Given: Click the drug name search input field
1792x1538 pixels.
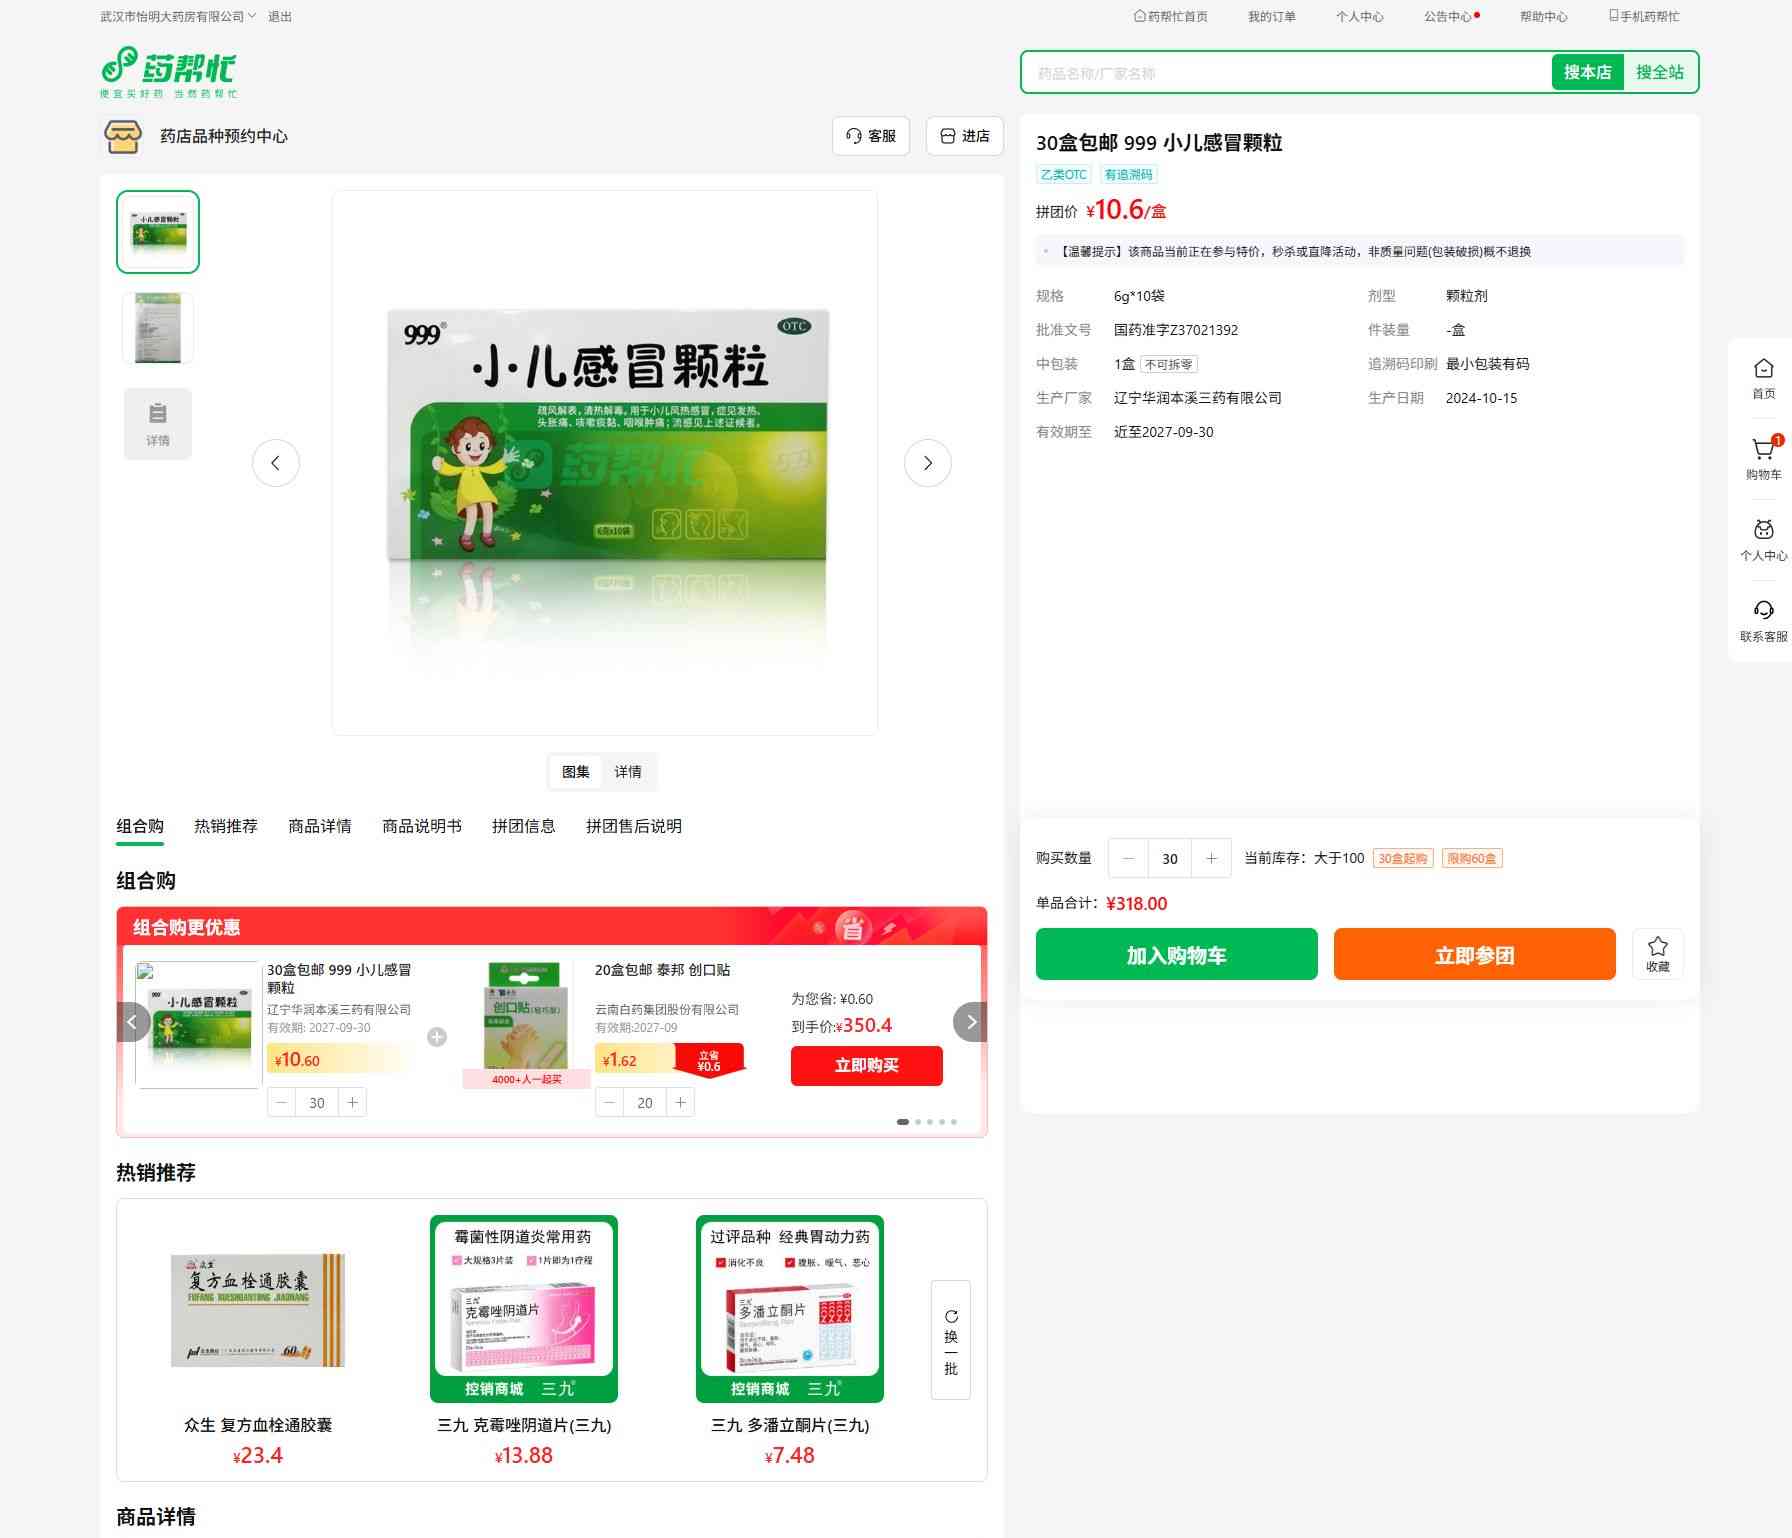Looking at the screenshot, I should tap(1285, 73).
